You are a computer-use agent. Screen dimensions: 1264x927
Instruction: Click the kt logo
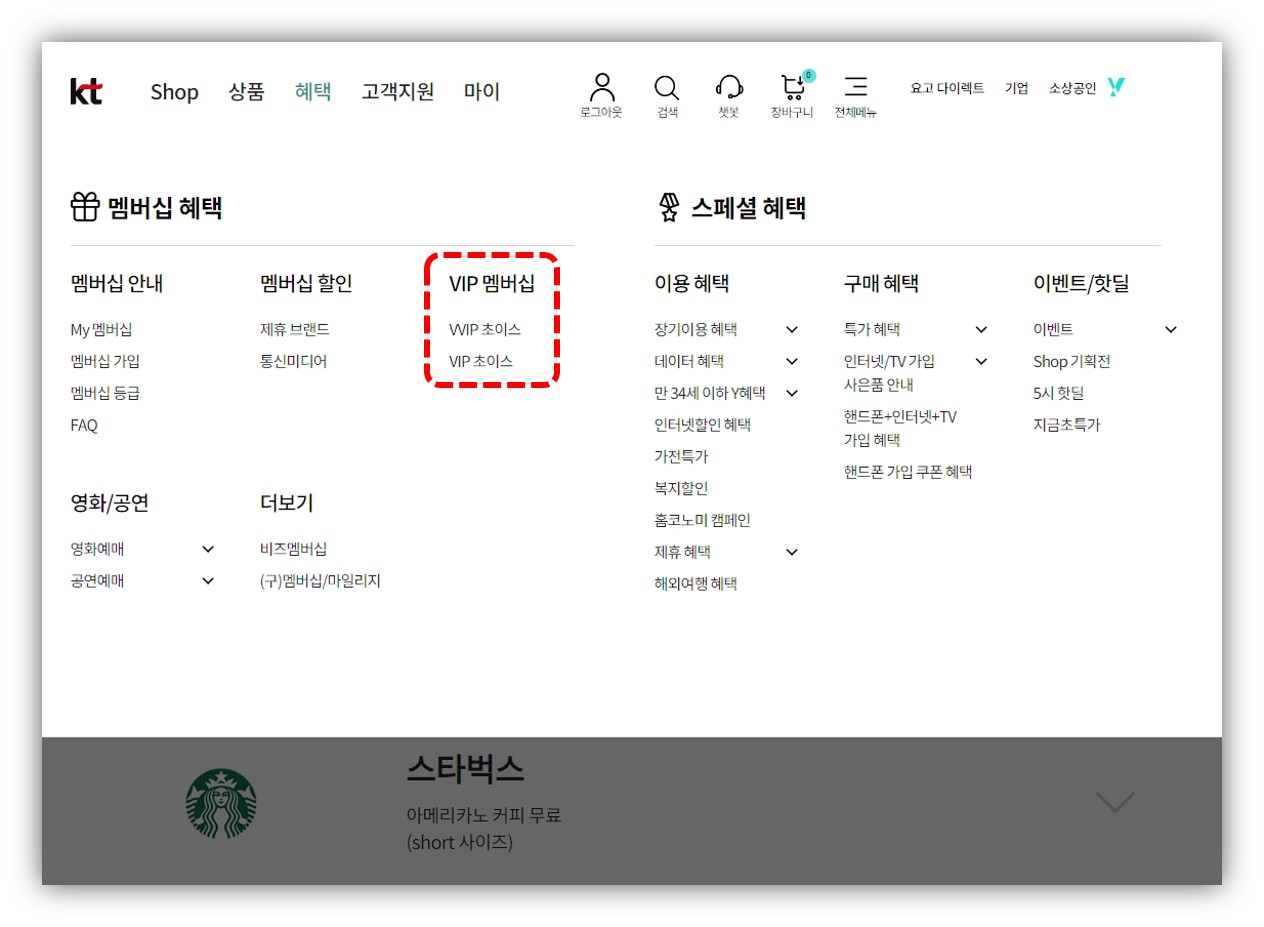click(84, 91)
